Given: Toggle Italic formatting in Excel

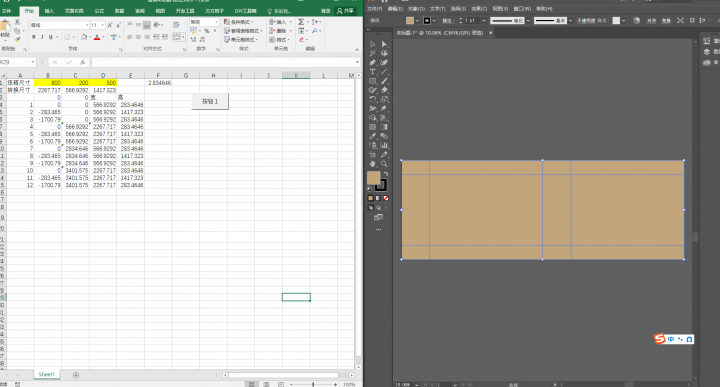Looking at the screenshot, I should pos(42,37).
